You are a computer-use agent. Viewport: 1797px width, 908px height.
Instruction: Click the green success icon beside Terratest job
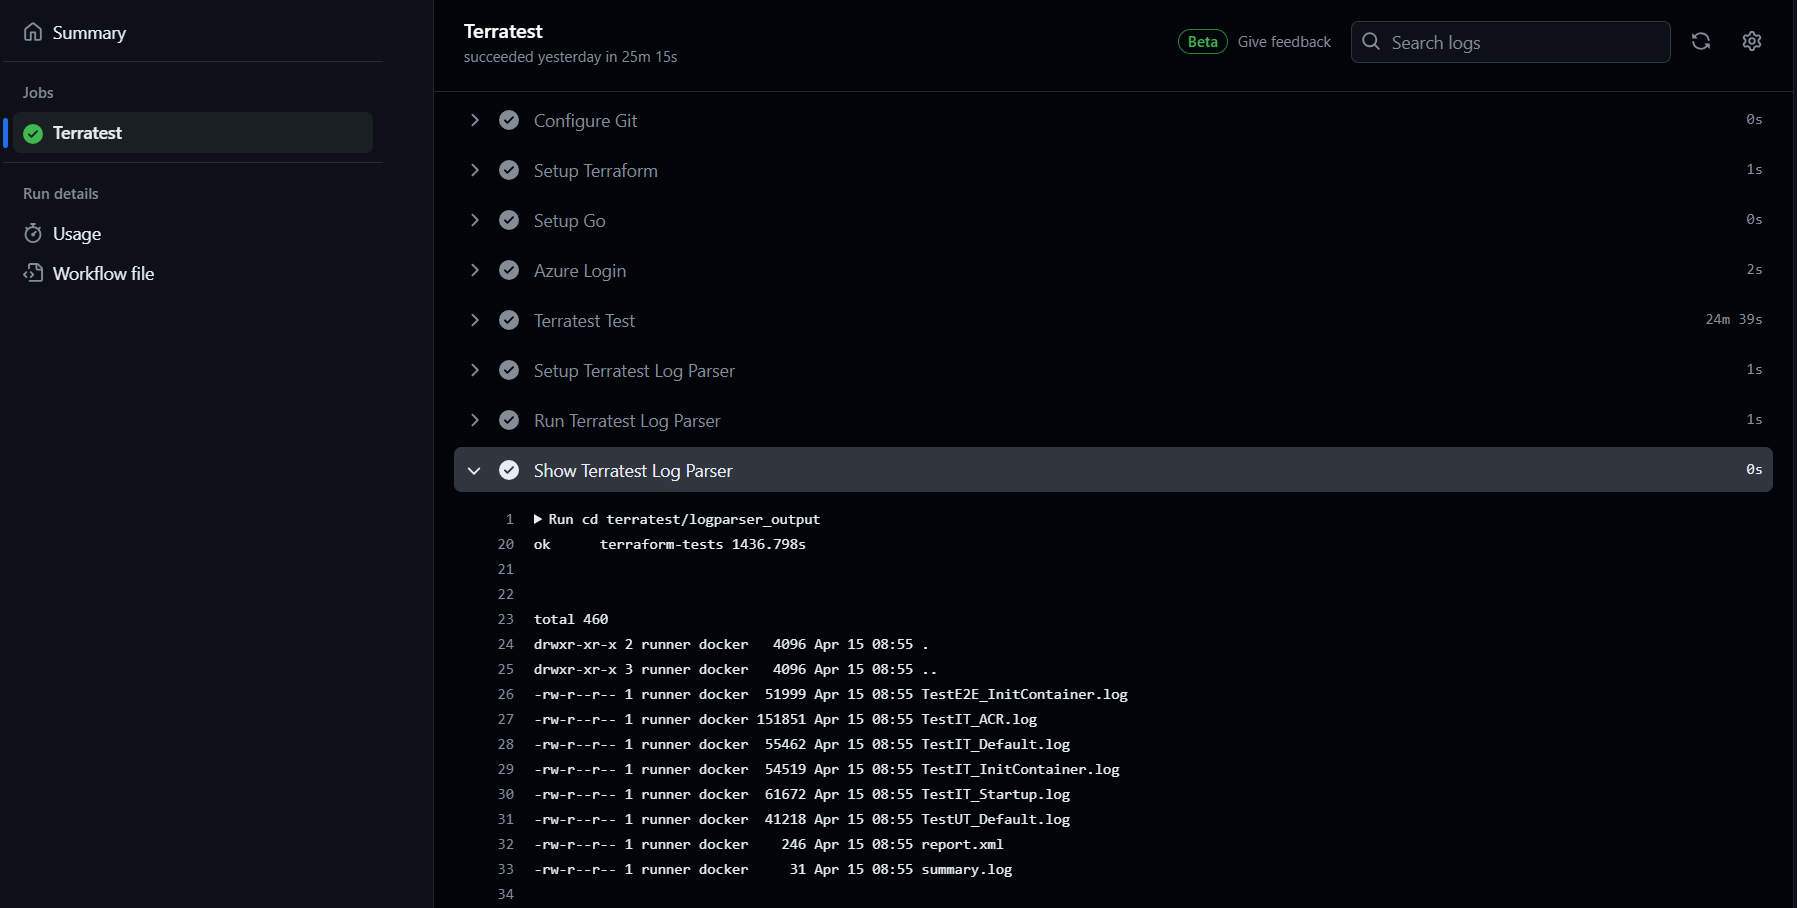[x=33, y=133]
